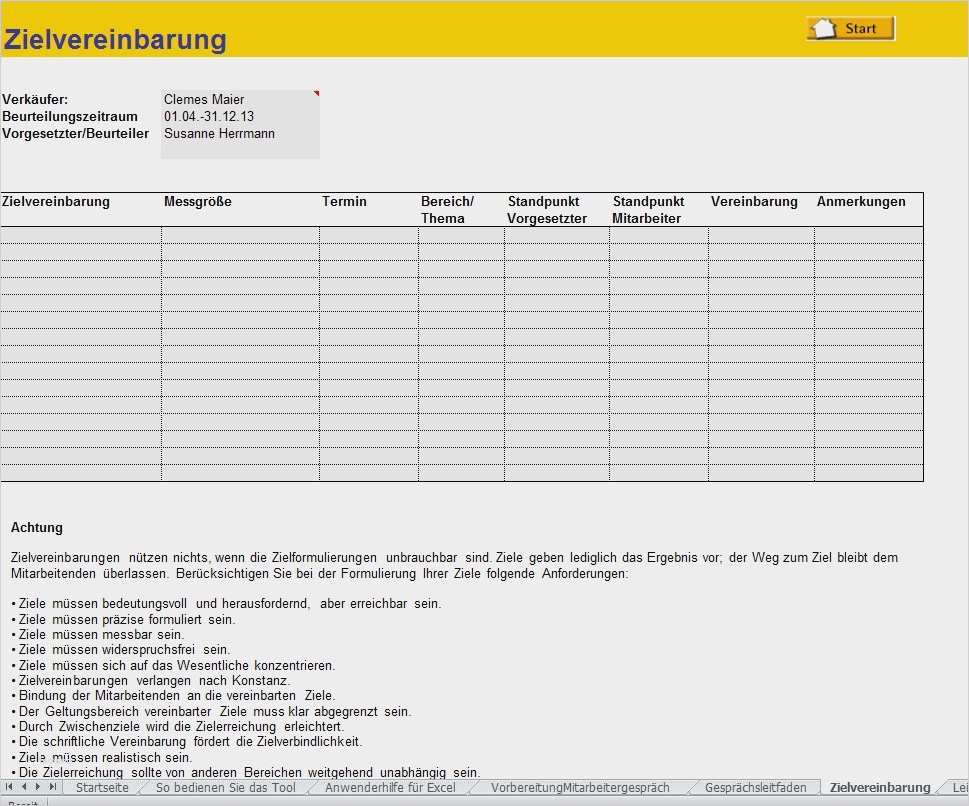Select the period cell 01.04.-31.12.13
This screenshot has height=806, width=969.
tap(240, 116)
